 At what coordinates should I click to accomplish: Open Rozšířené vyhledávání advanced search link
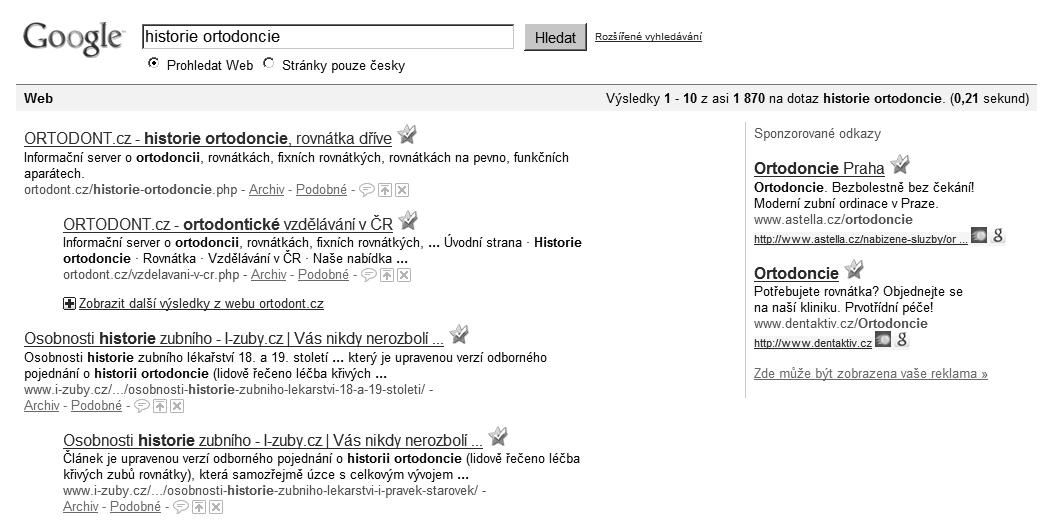pyautogui.click(x=648, y=37)
